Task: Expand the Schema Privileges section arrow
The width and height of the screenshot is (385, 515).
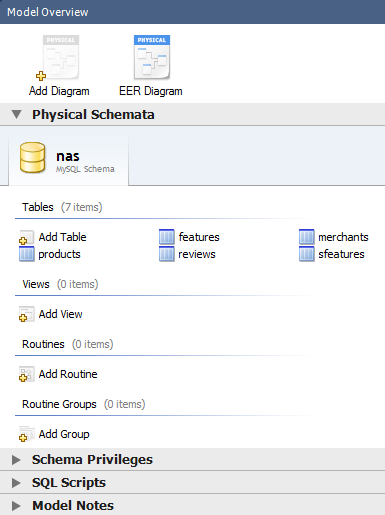Action: (x=16, y=460)
